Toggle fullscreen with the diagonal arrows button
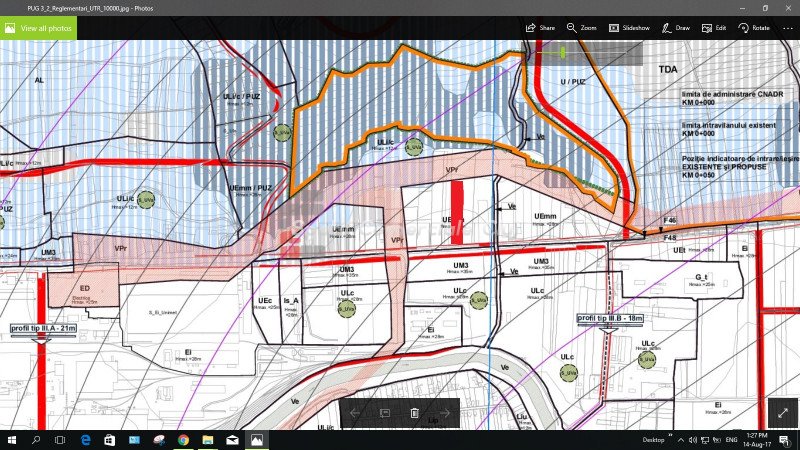 click(x=780, y=412)
